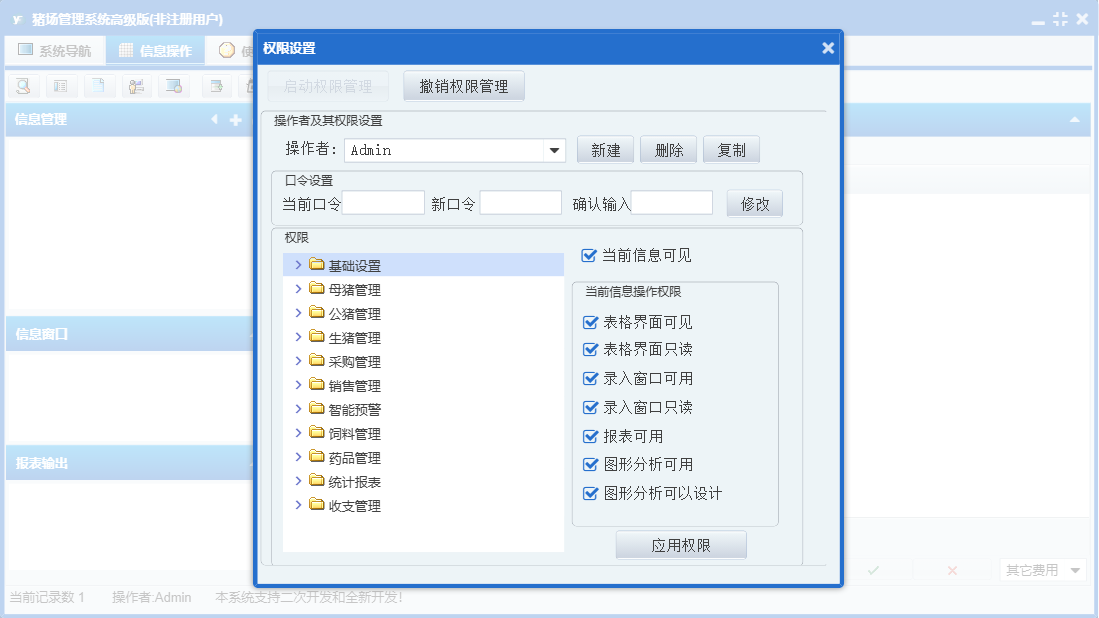This screenshot has width=1099, height=618.
Task: Click the folder icon beside 母猪管理
Action: 317,289
